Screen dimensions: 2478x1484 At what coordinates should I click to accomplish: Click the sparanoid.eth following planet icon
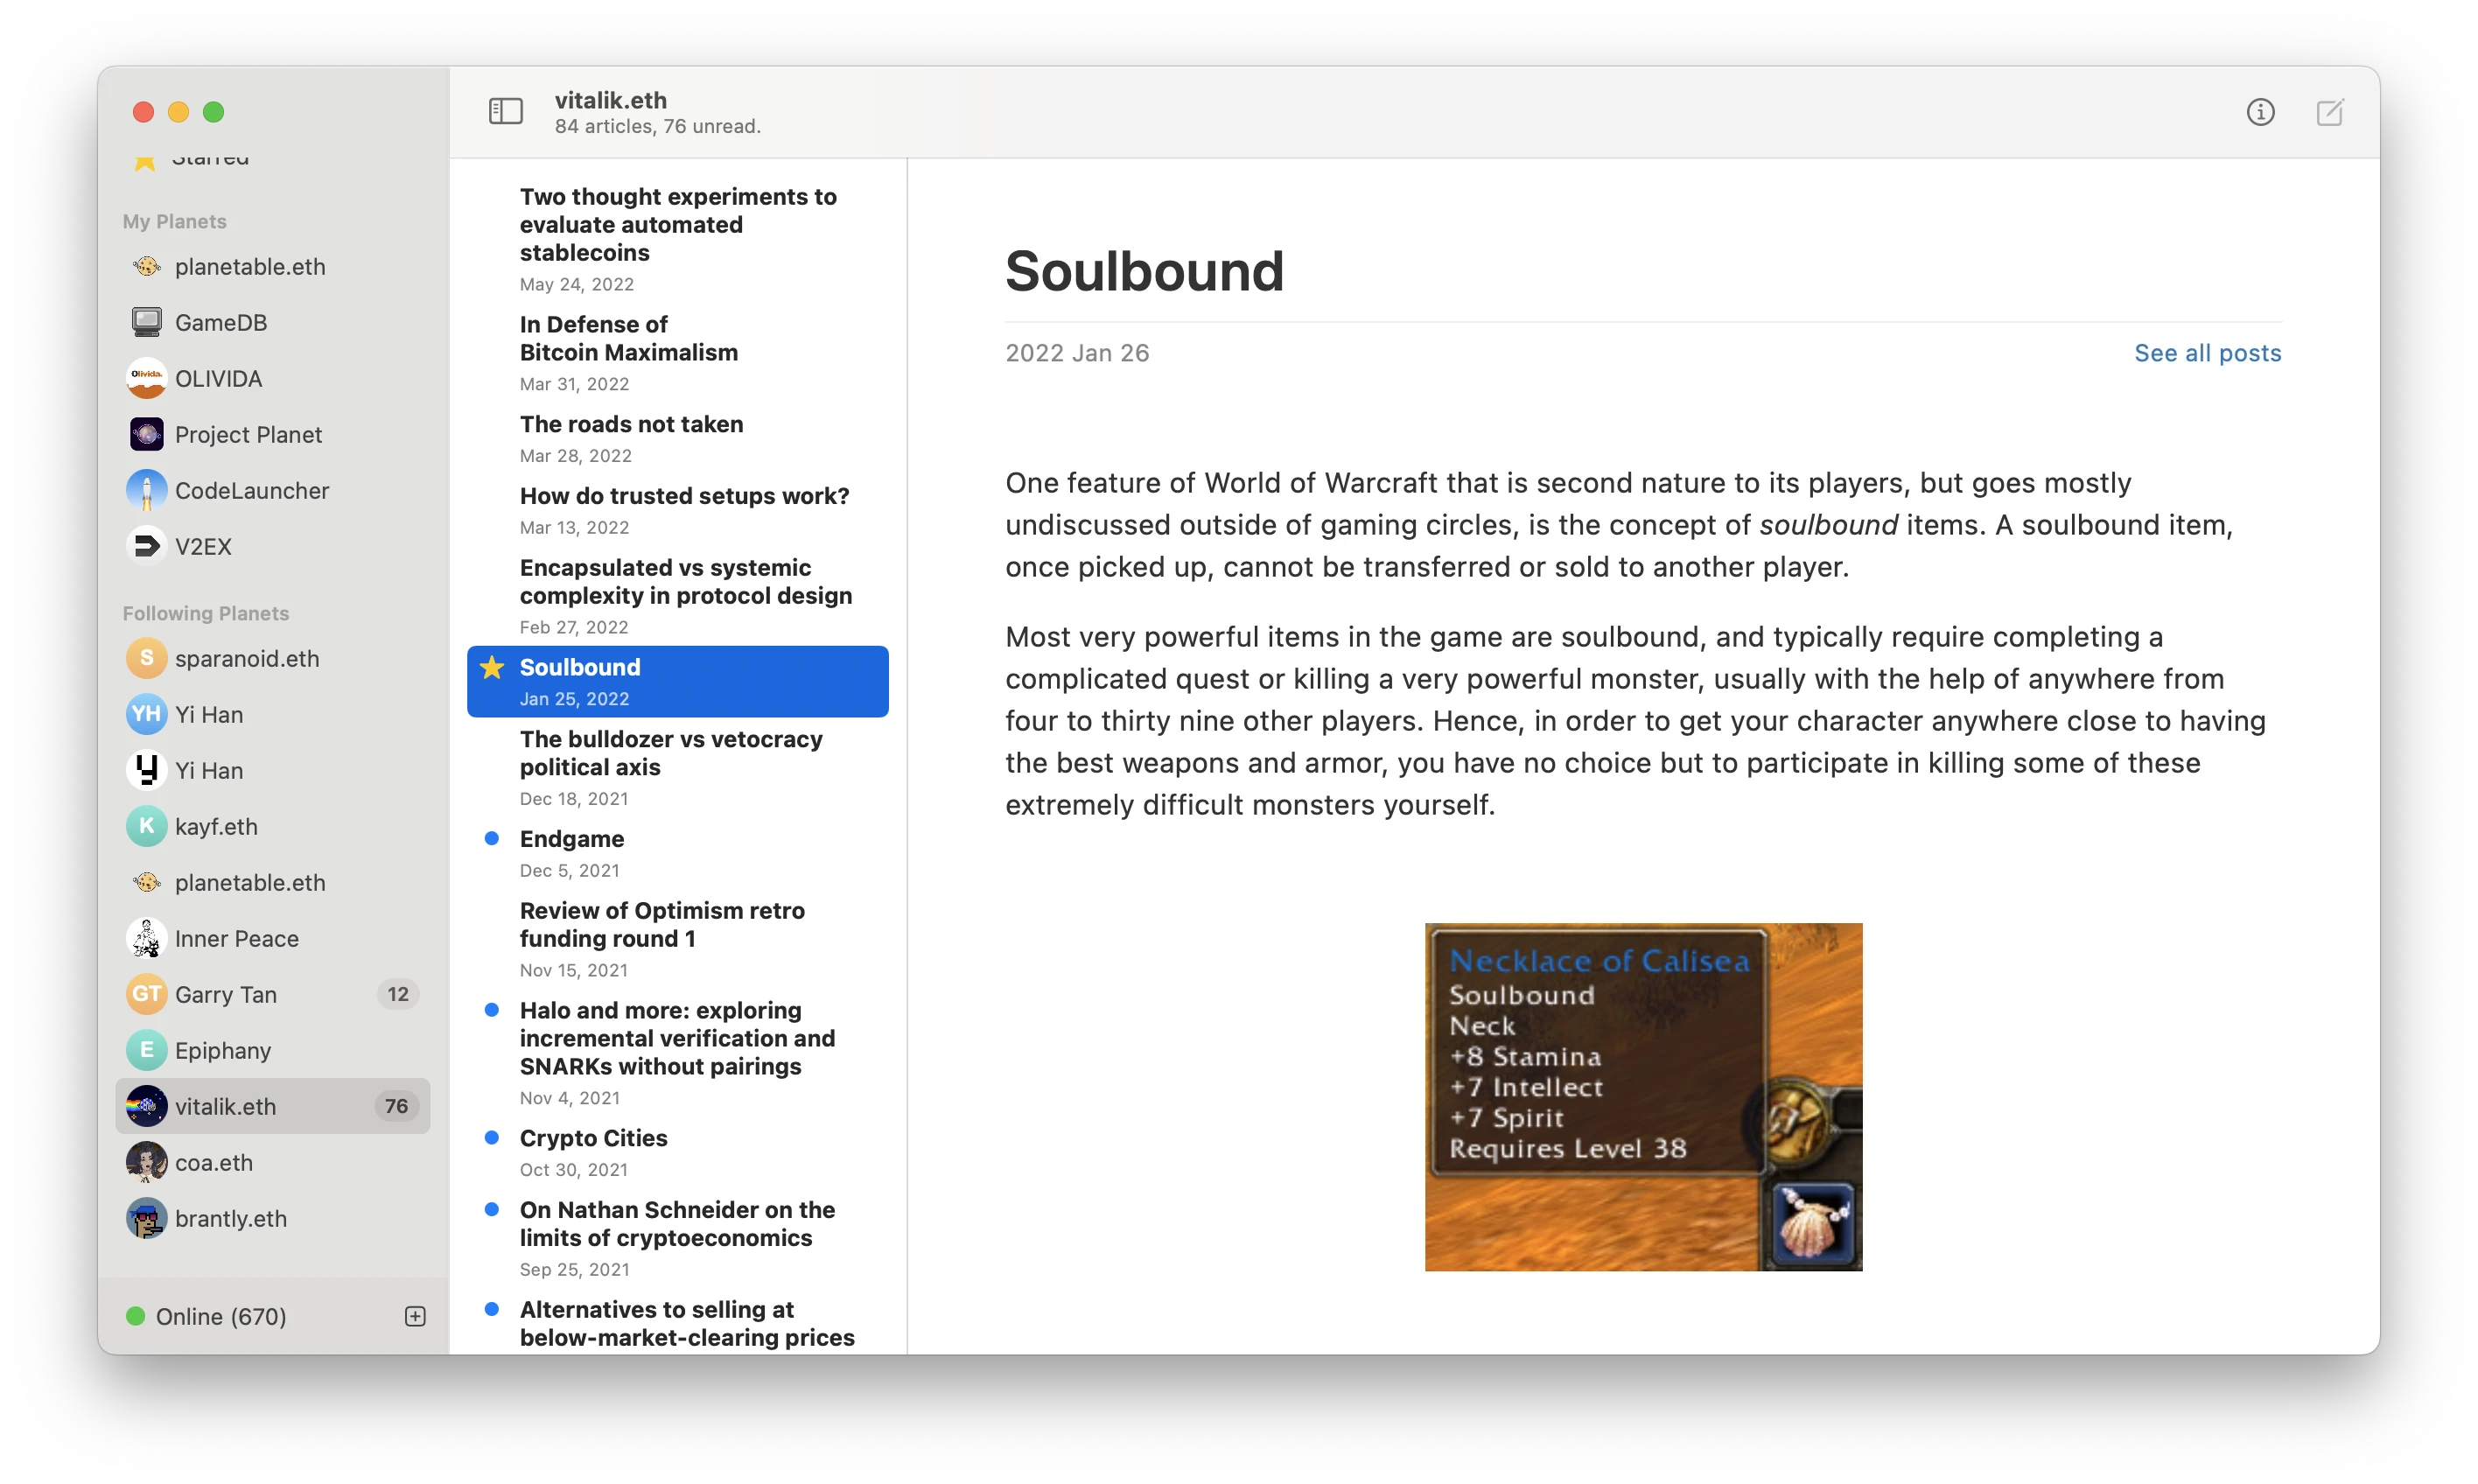tap(145, 657)
